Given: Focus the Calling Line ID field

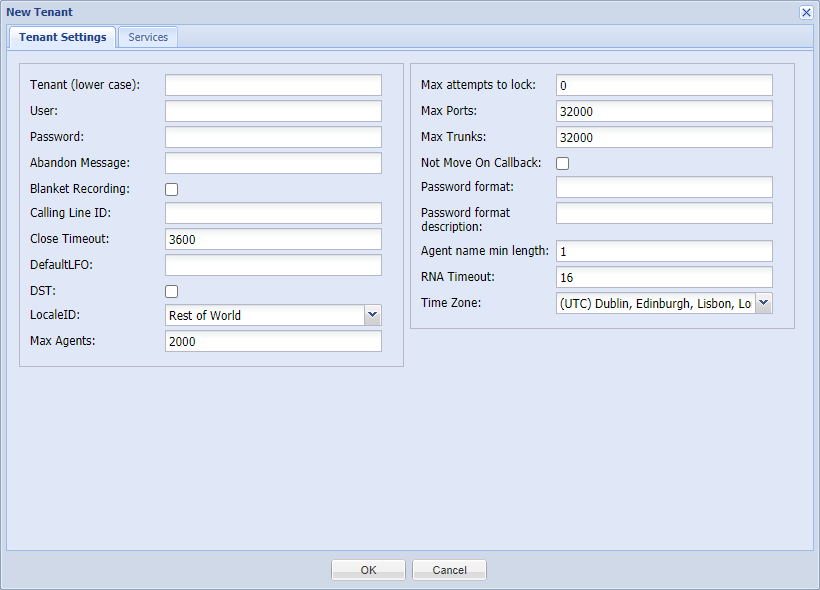Looking at the screenshot, I should pos(274,213).
